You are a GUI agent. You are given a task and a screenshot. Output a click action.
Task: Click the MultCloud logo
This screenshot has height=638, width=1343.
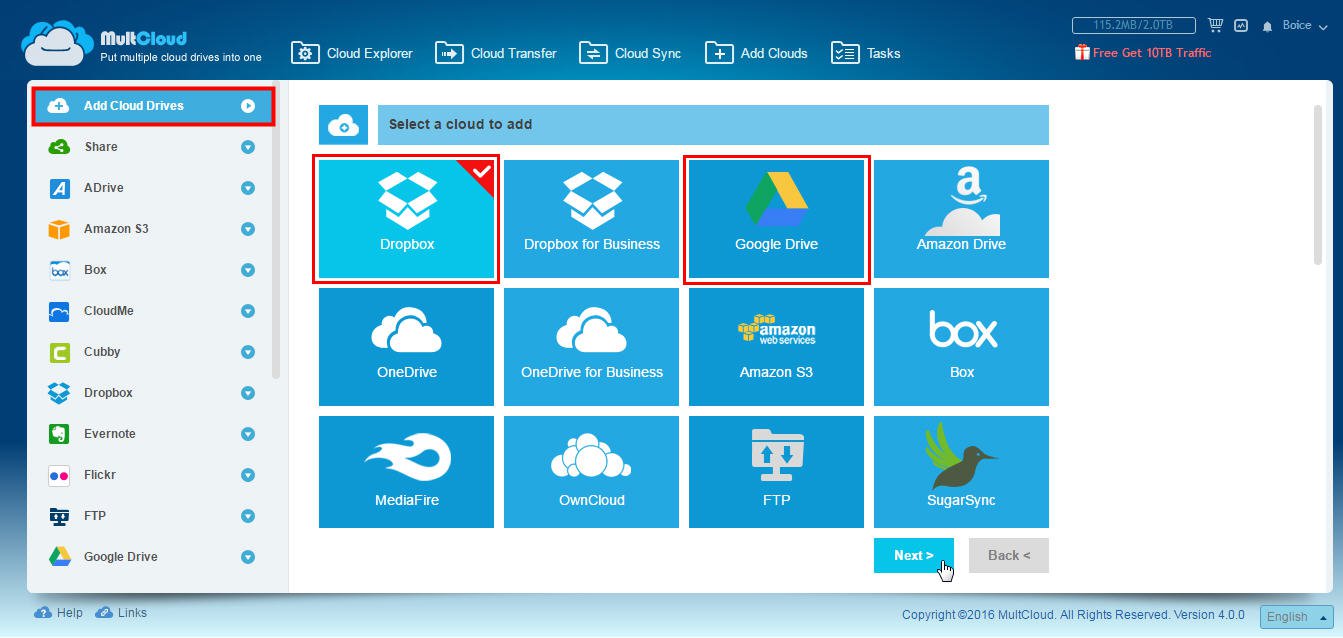[x=141, y=45]
